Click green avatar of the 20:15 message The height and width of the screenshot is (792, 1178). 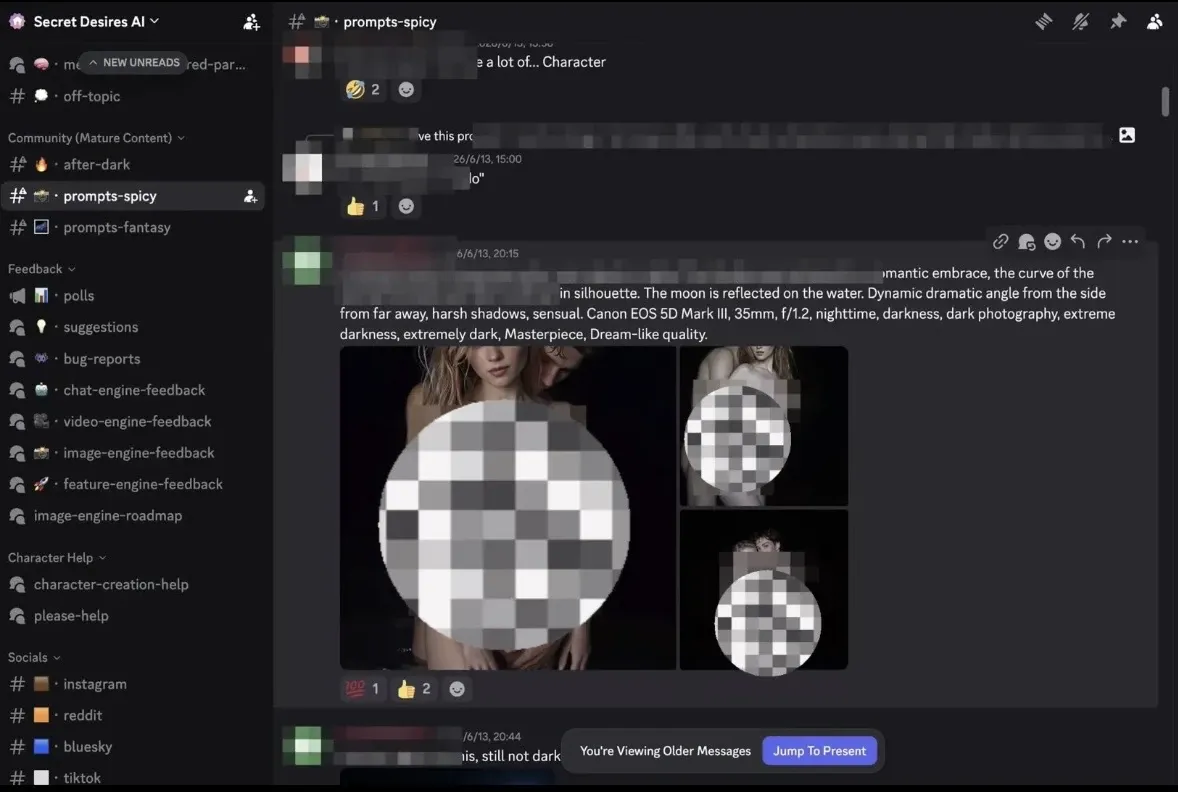[307, 261]
